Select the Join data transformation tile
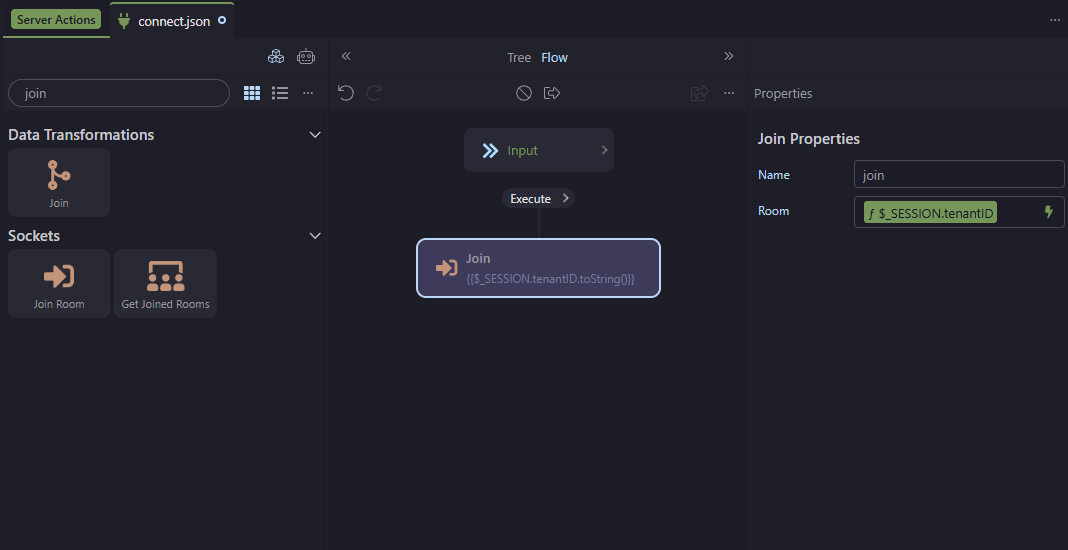1068x550 pixels. click(x=59, y=183)
